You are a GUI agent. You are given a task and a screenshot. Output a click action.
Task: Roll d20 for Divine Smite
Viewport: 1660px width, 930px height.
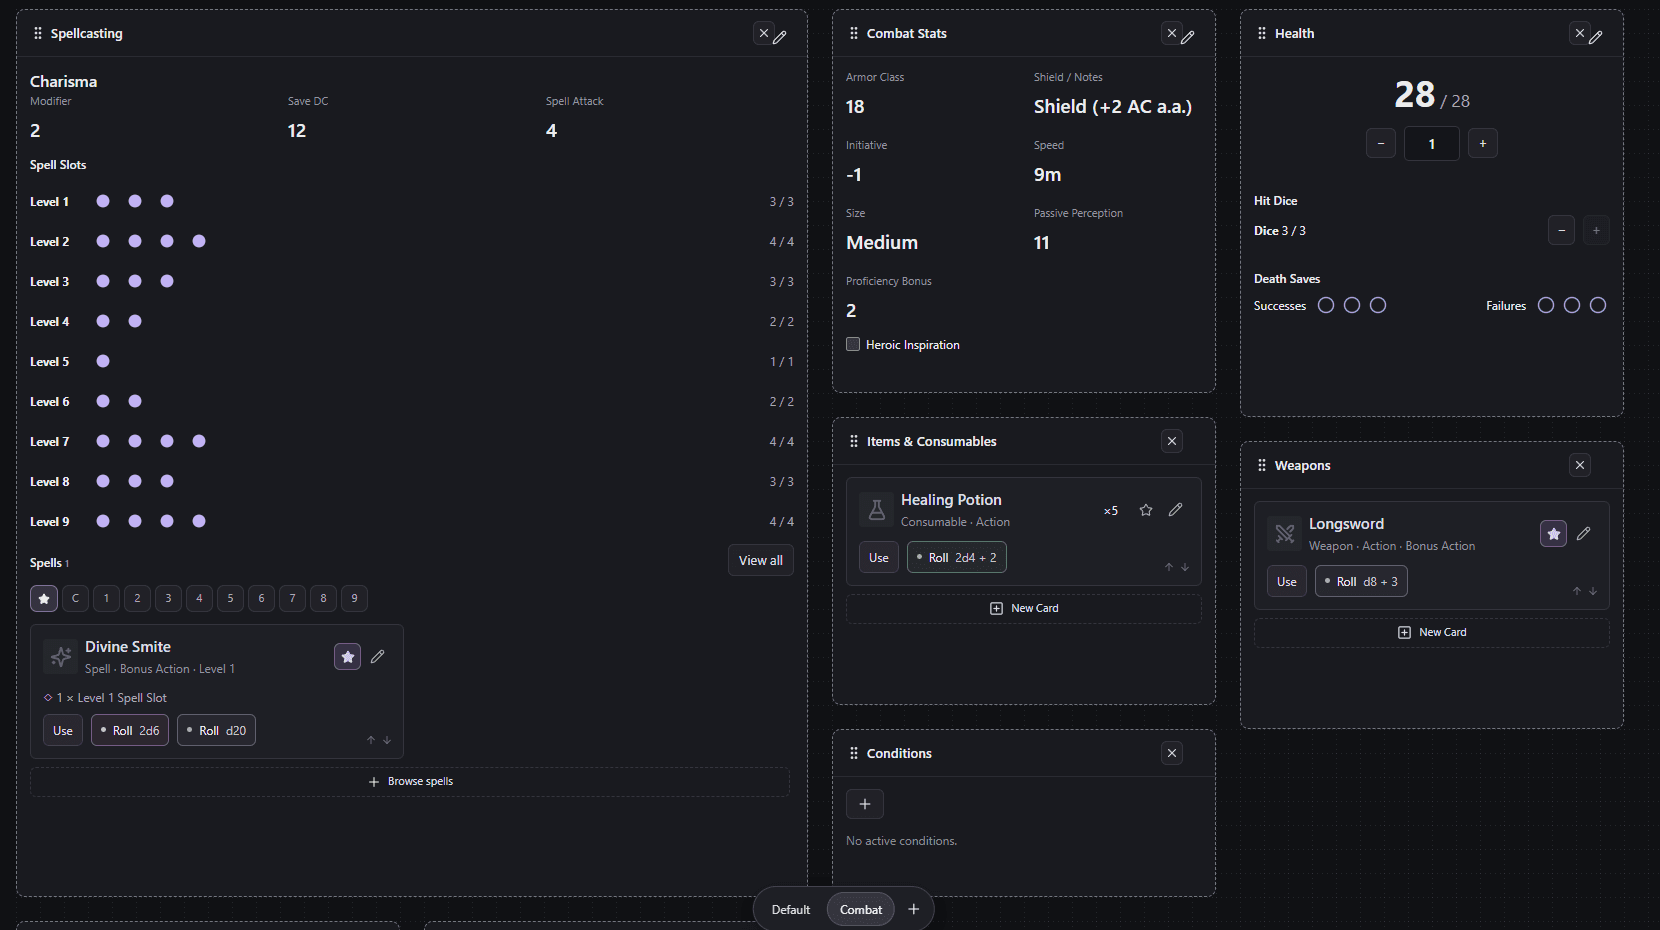[217, 730]
